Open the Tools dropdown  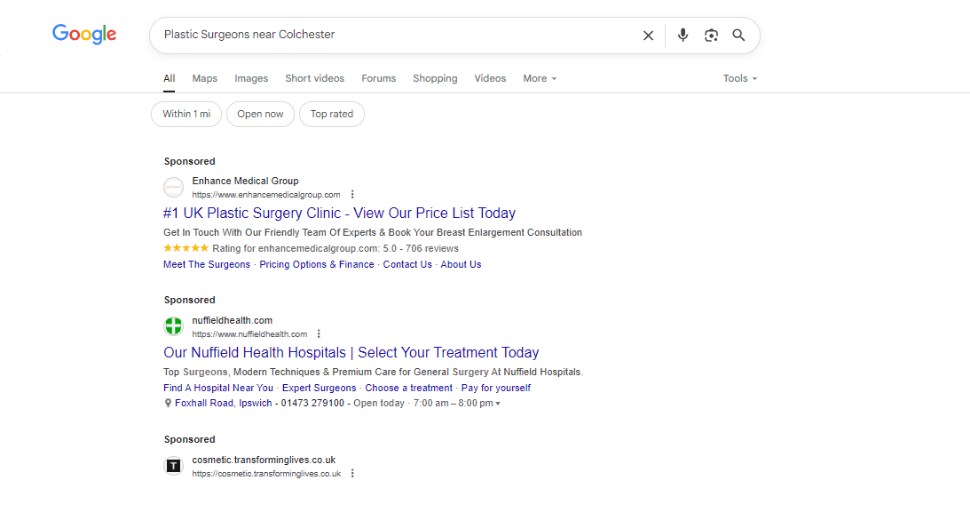740,79
